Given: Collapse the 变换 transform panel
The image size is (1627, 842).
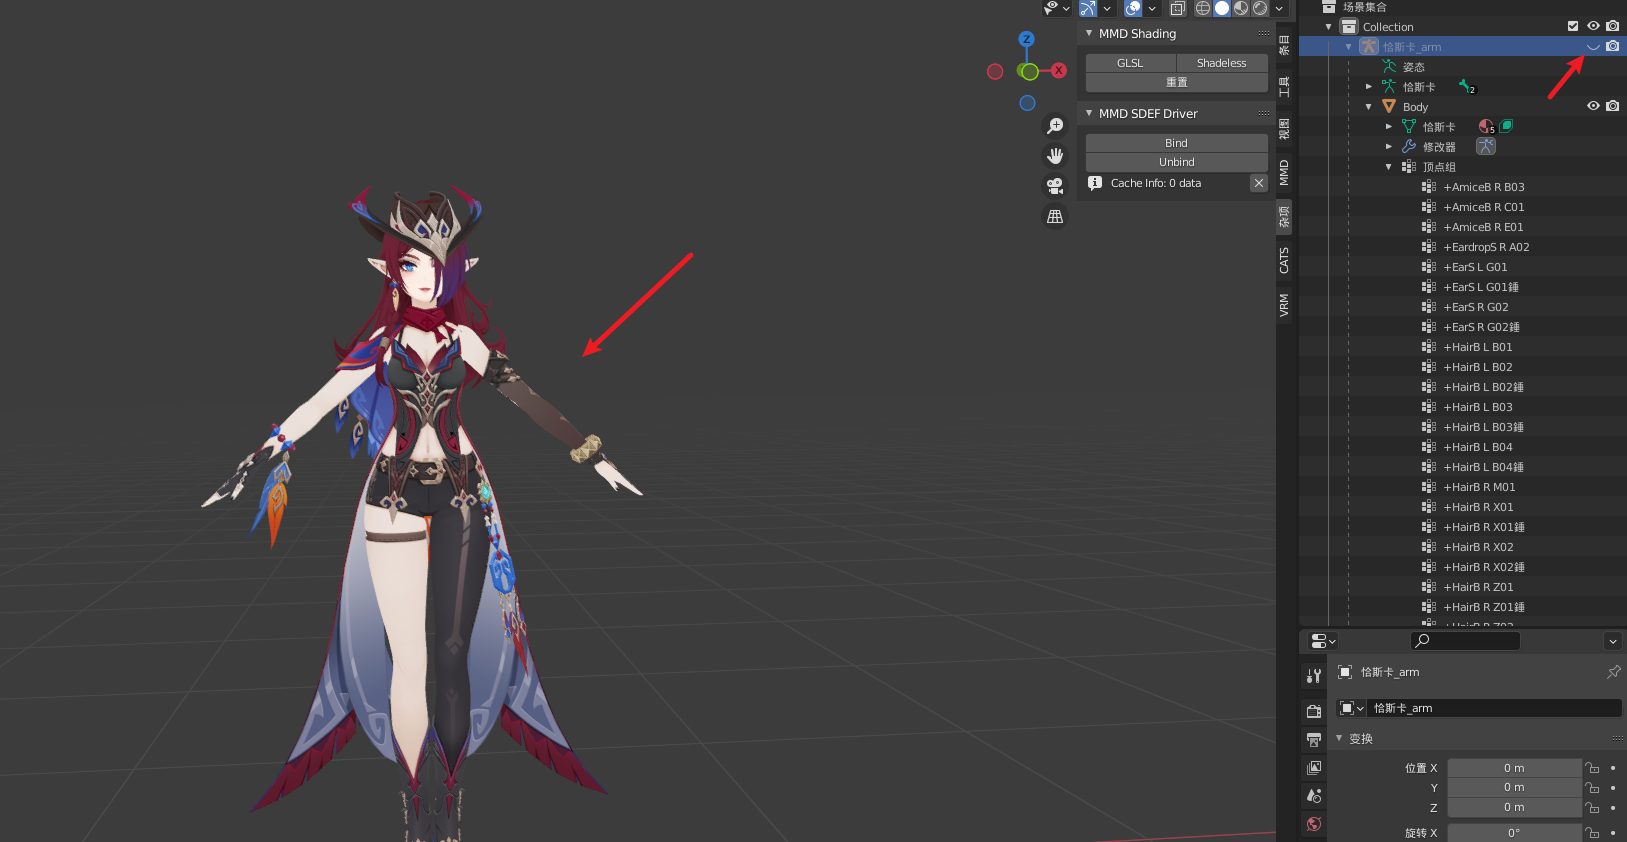Looking at the screenshot, I should click(1339, 738).
